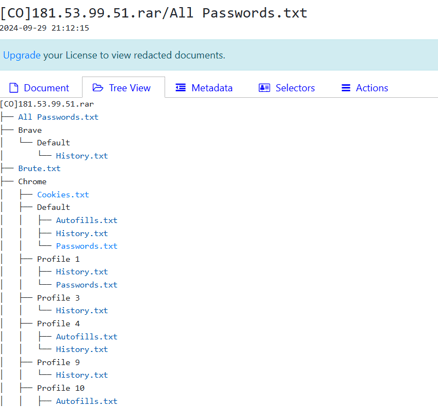Open the Selectors tab
Screen dimensions: 438x411
(287, 88)
